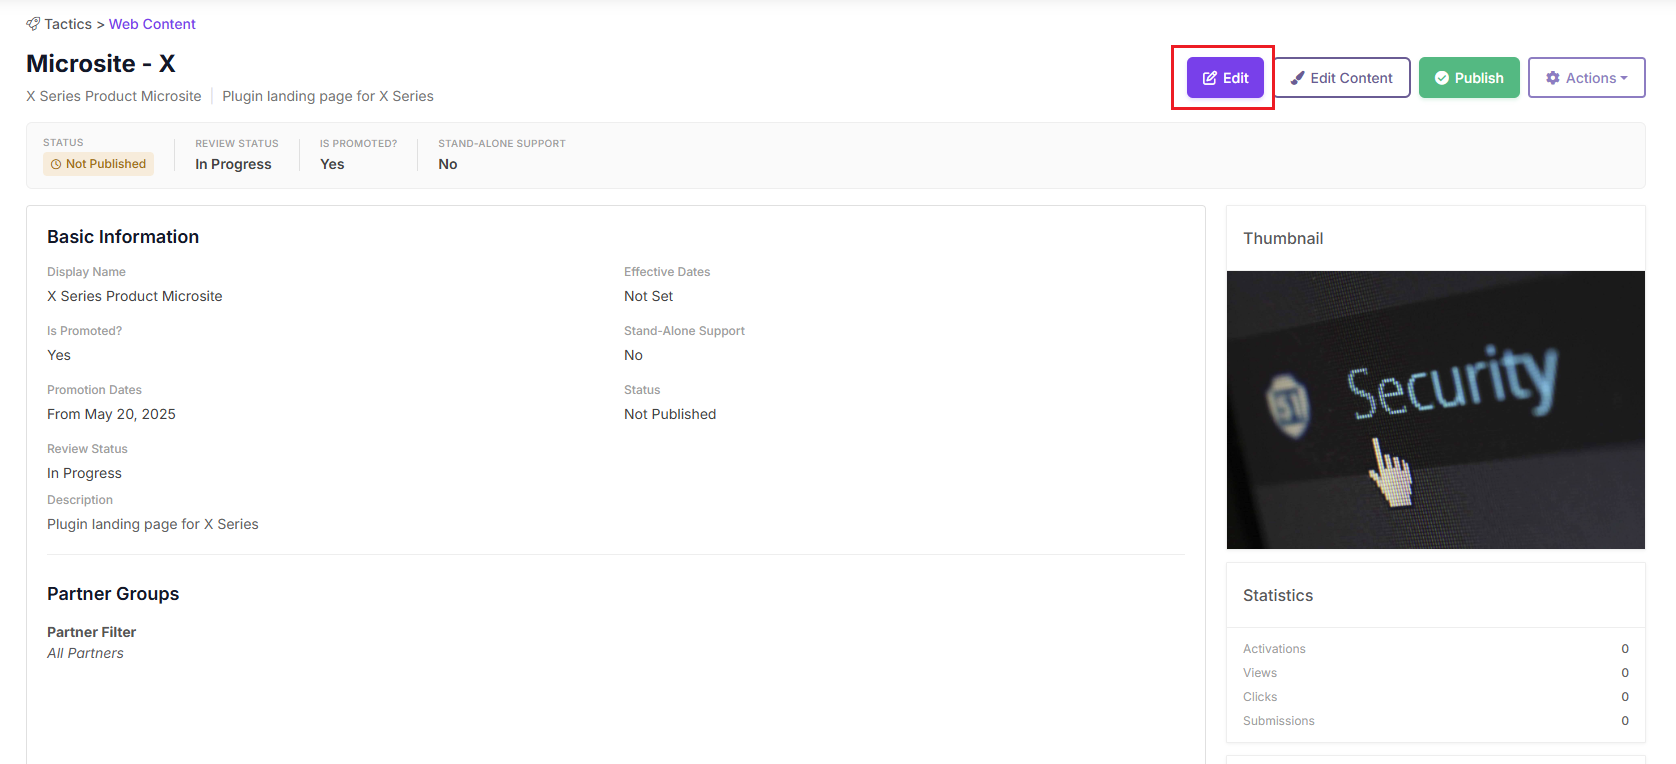Click the Submissions statistics row
This screenshot has height=764, width=1676.
1436,721
